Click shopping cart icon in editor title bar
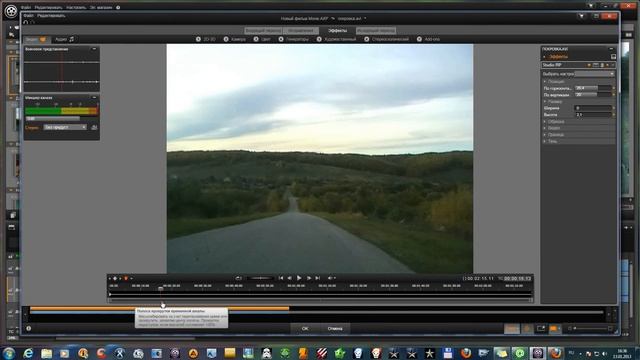The height and width of the screenshot is (360, 640). point(582,16)
